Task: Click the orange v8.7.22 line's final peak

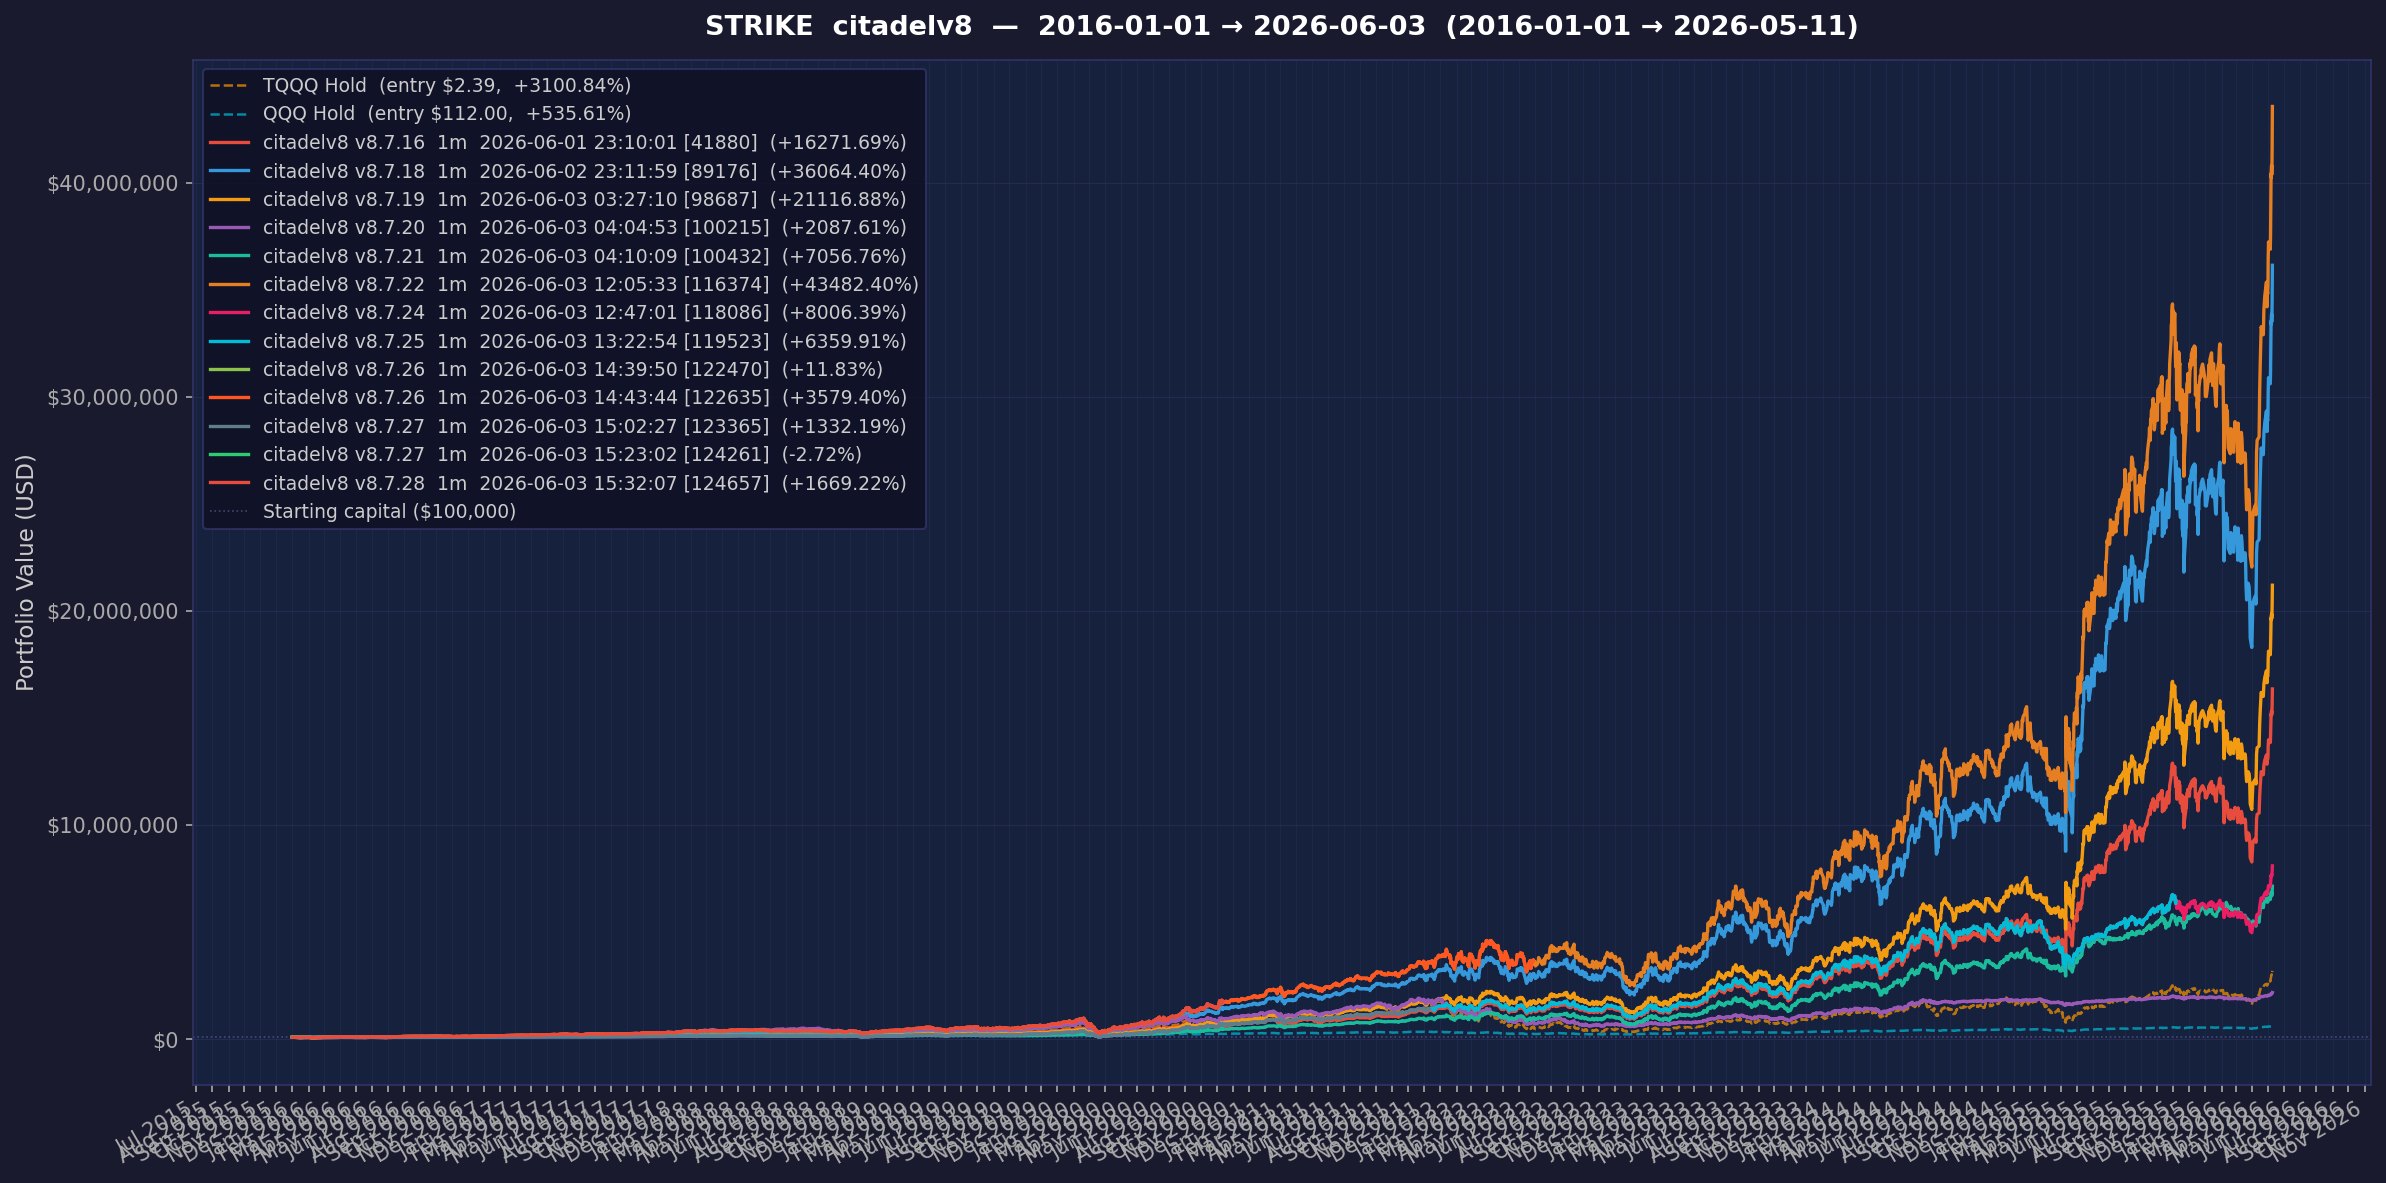Action: coord(2273,107)
